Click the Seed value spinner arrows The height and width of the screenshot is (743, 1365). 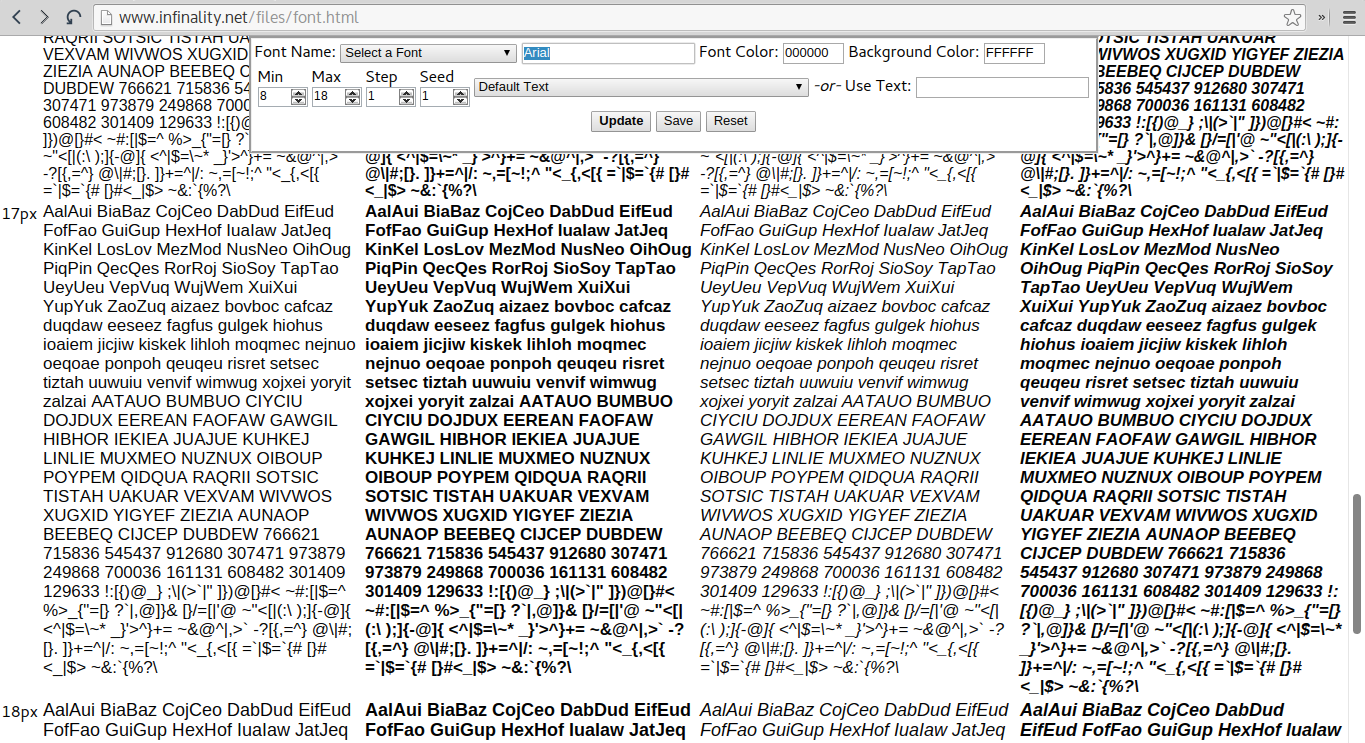460,97
